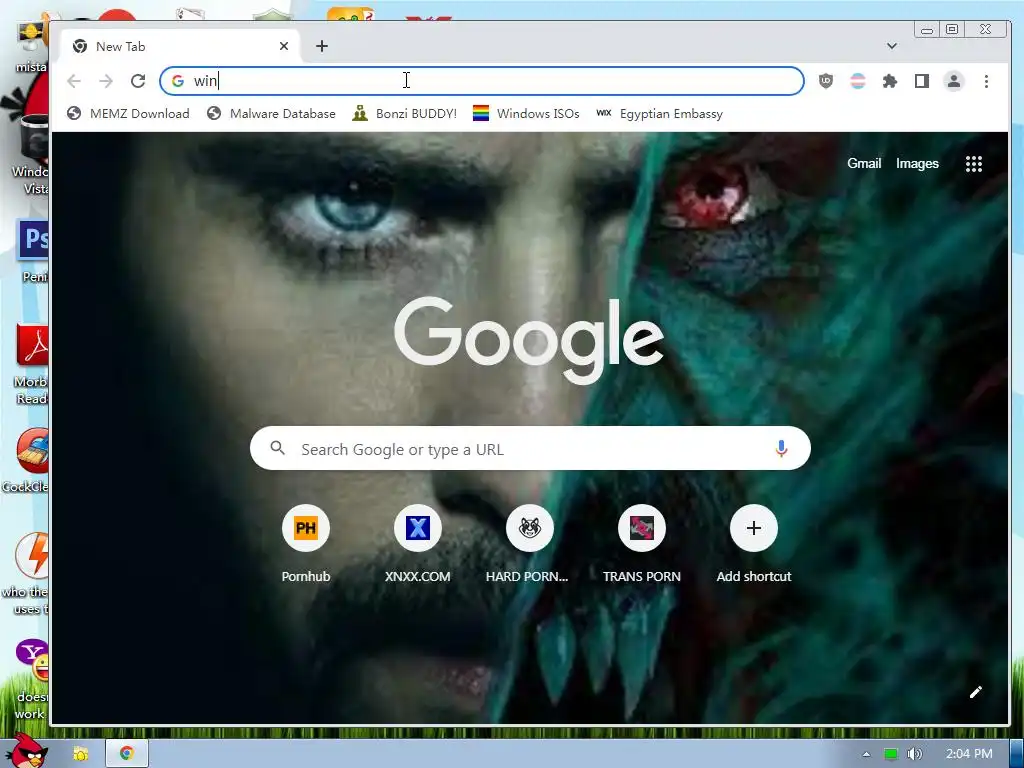
Task: Click the Chrome taskbar button
Action: tap(127, 754)
